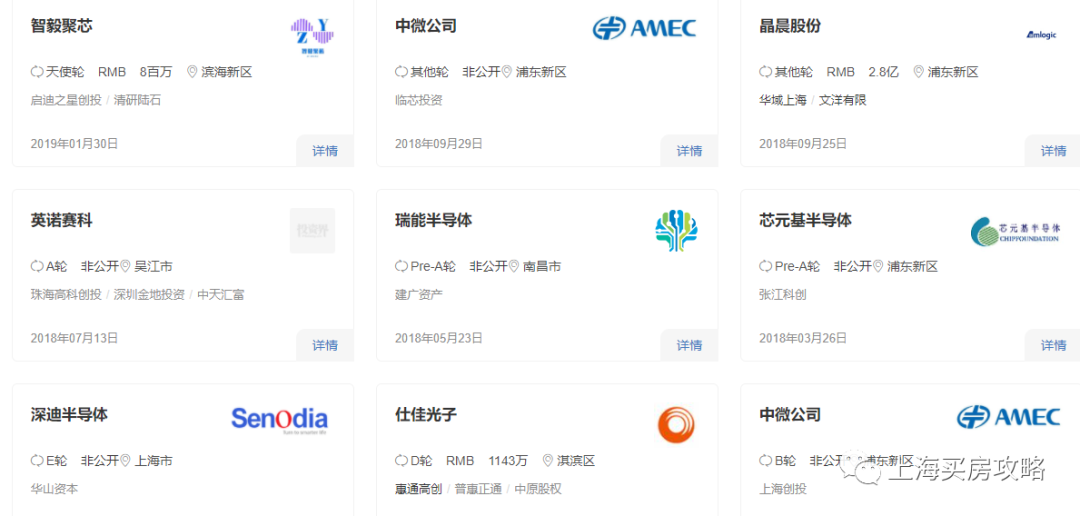This screenshot has width=1080, height=516.
Task: Select investor 启迪之星创投
Action: 65,101
